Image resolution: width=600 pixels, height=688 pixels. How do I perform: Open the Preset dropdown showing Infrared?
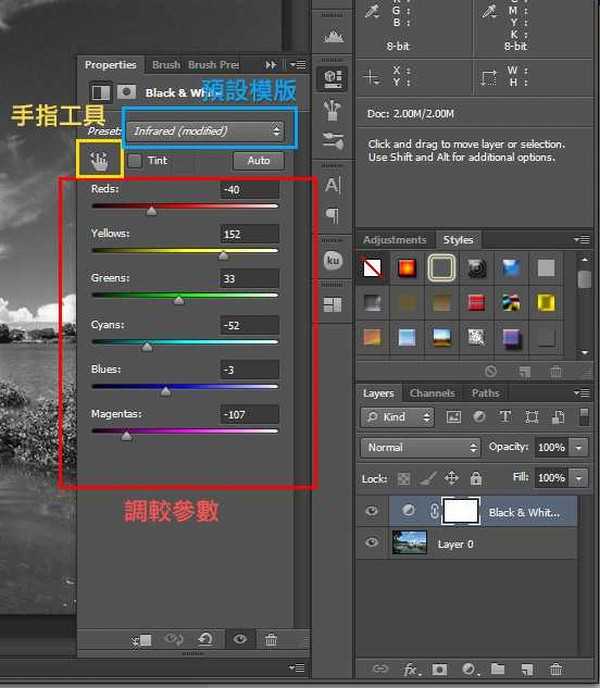coord(205,131)
